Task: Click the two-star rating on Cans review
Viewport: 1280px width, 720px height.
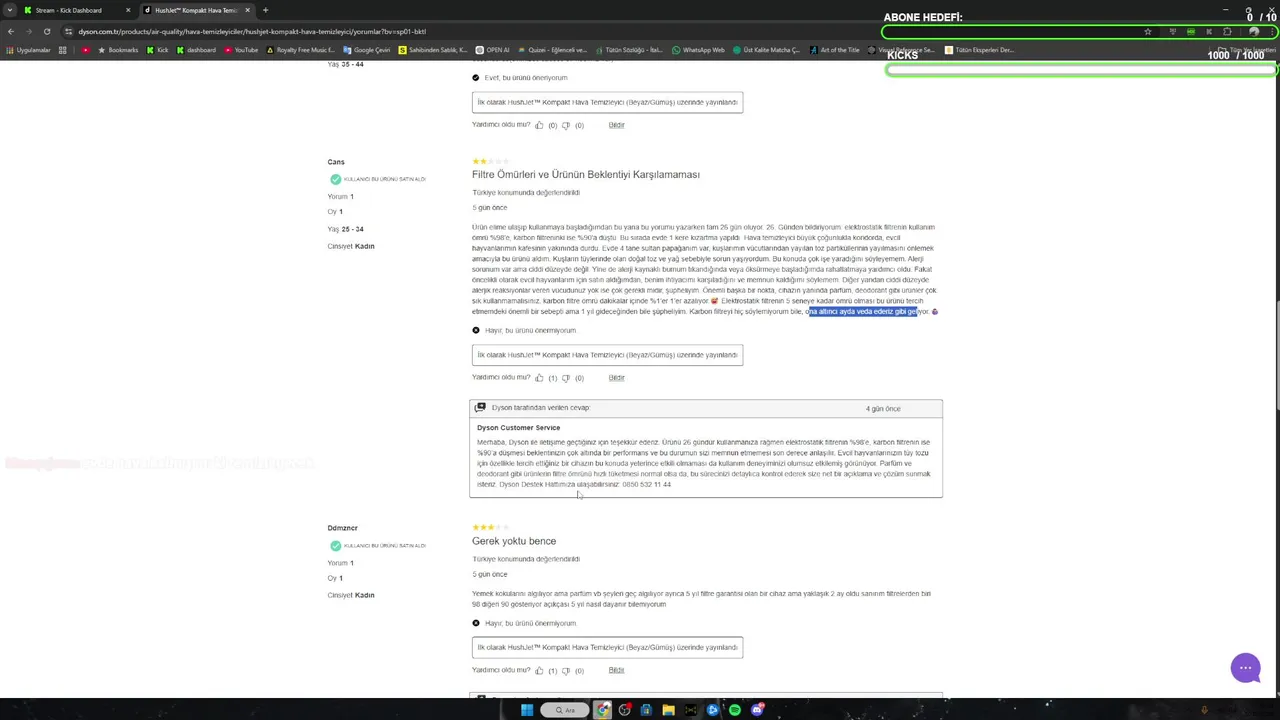Action: (490, 161)
